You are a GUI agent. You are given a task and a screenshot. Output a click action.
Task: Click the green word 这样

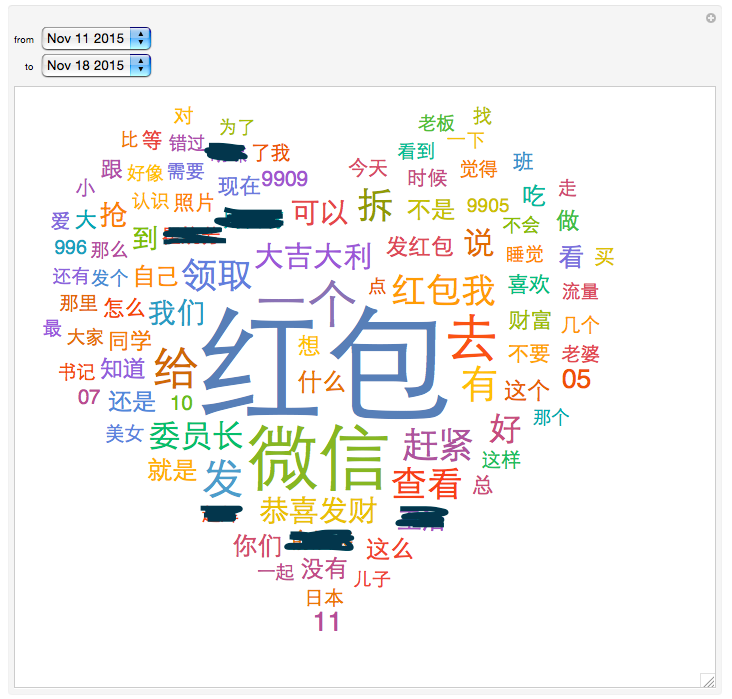[x=501, y=460]
